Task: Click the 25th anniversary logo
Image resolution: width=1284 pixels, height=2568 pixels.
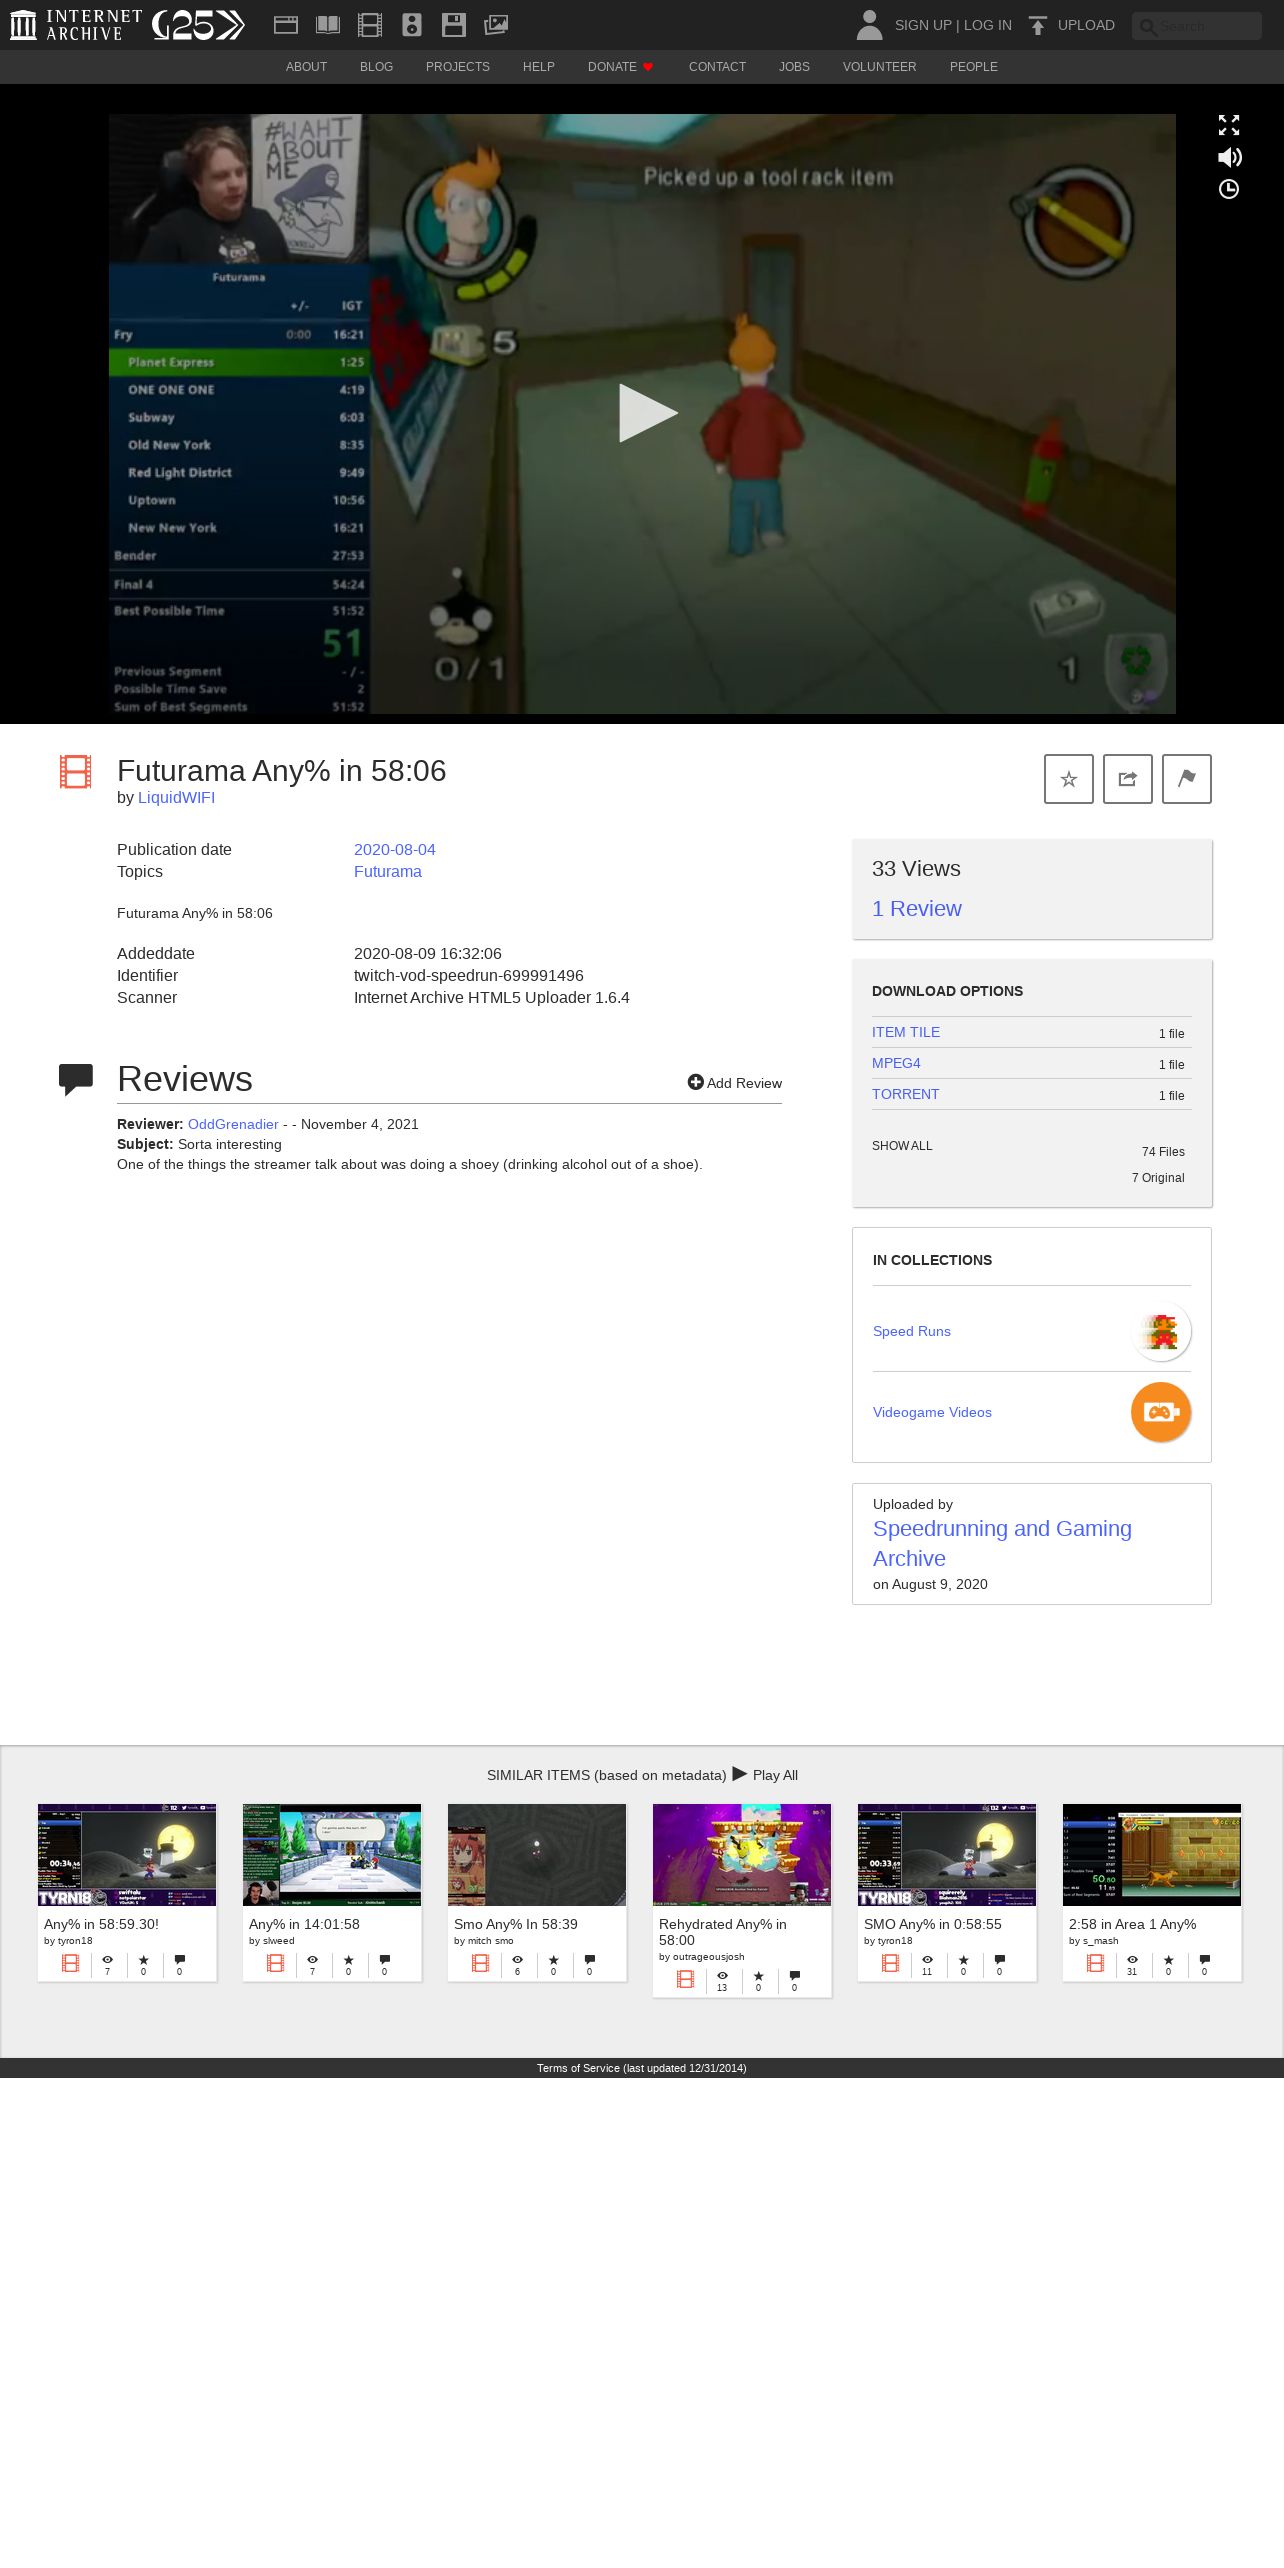Action: coord(198,25)
